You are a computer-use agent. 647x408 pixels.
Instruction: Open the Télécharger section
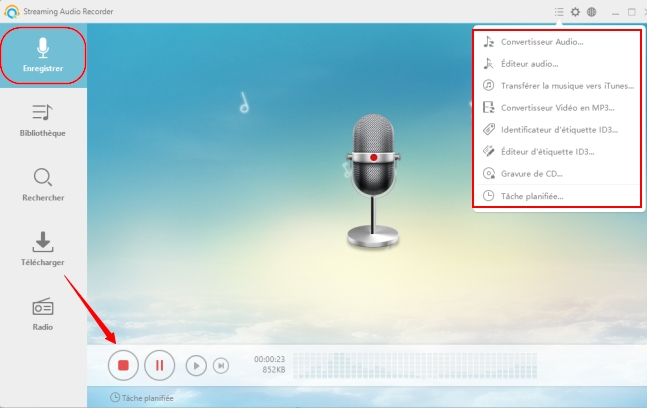(43, 249)
